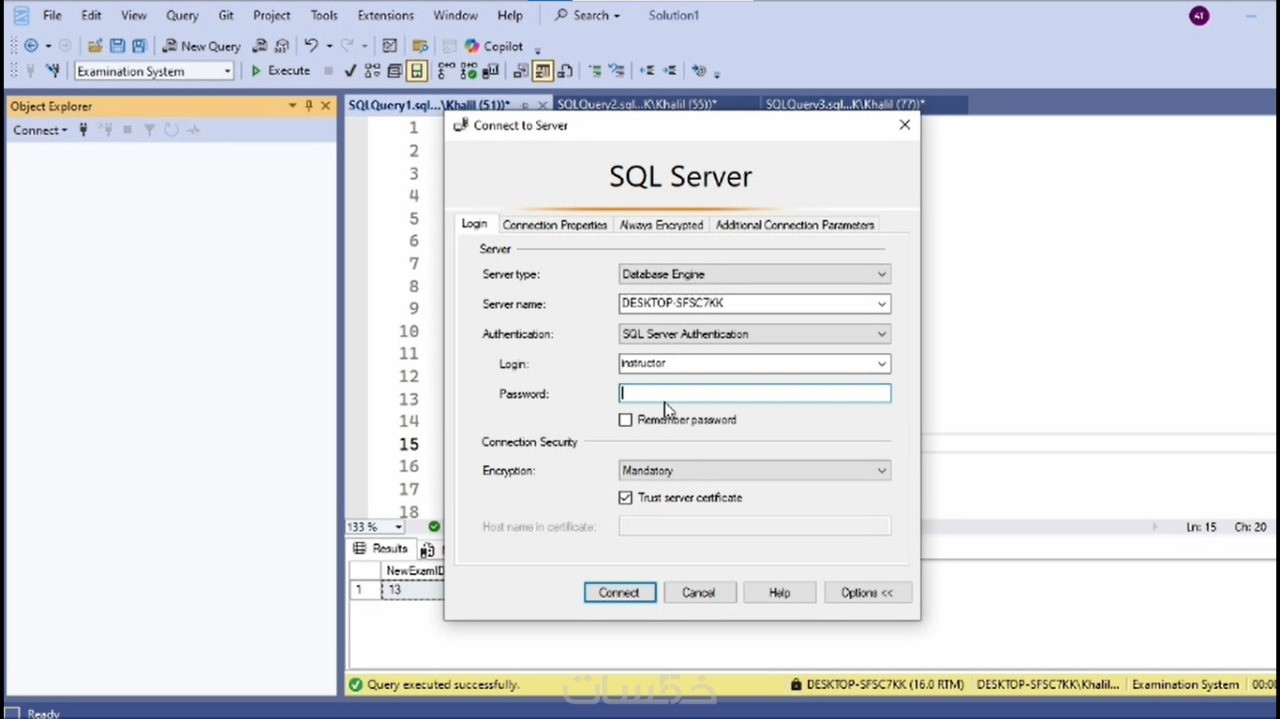Close the Object Explorer panel
This screenshot has width=1280, height=719.
[x=325, y=106]
